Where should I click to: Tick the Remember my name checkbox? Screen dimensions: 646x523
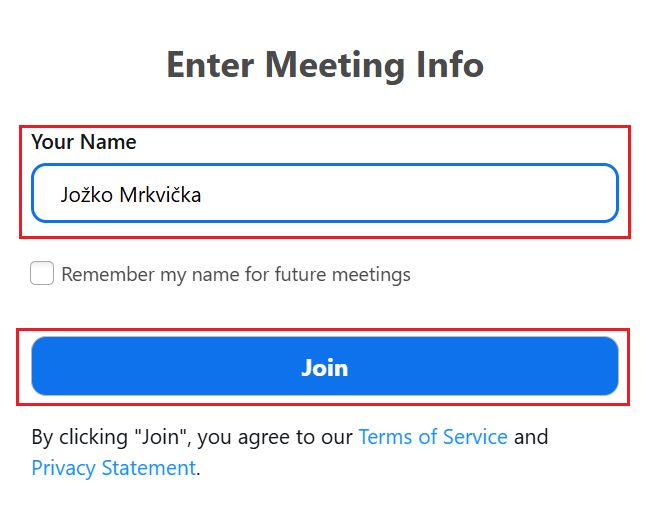42,273
